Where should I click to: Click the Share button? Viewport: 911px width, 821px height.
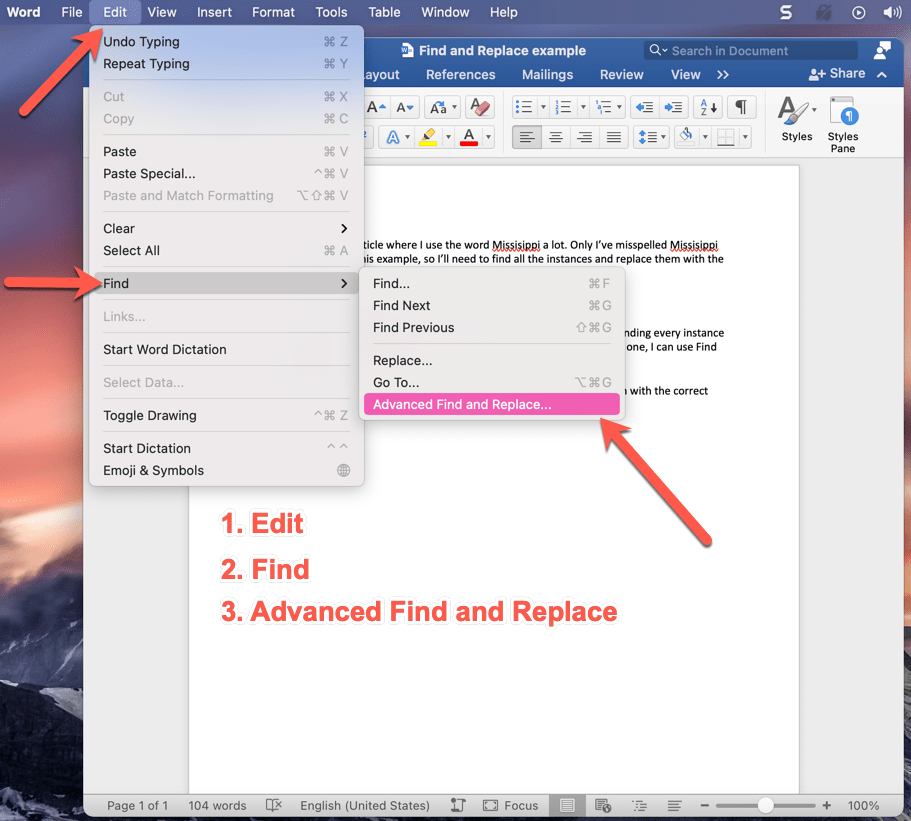pyautogui.click(x=837, y=74)
